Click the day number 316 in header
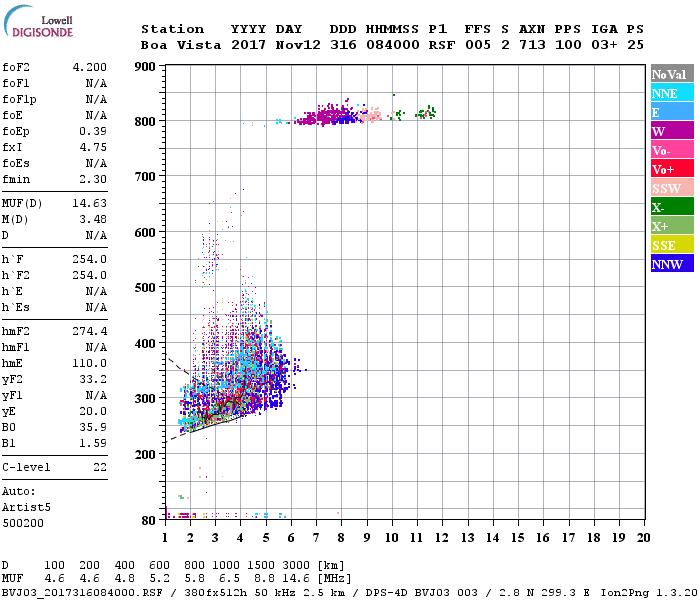The width and height of the screenshot is (700, 600). [343, 45]
